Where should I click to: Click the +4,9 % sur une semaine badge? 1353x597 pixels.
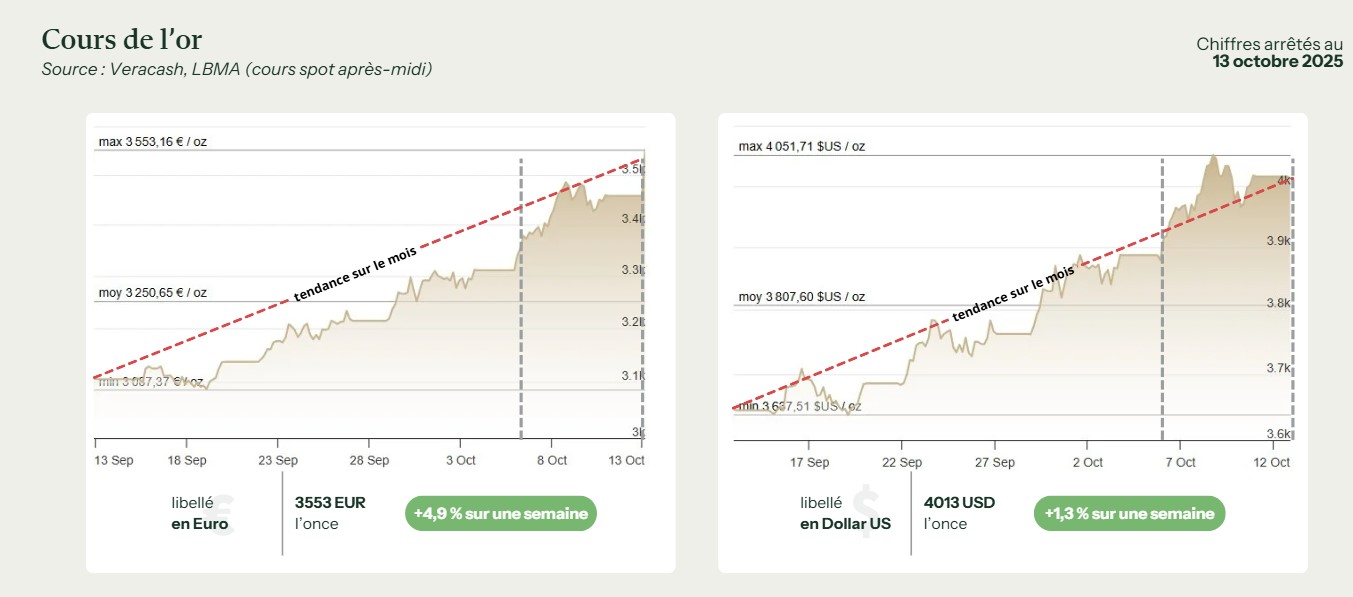tap(500, 514)
